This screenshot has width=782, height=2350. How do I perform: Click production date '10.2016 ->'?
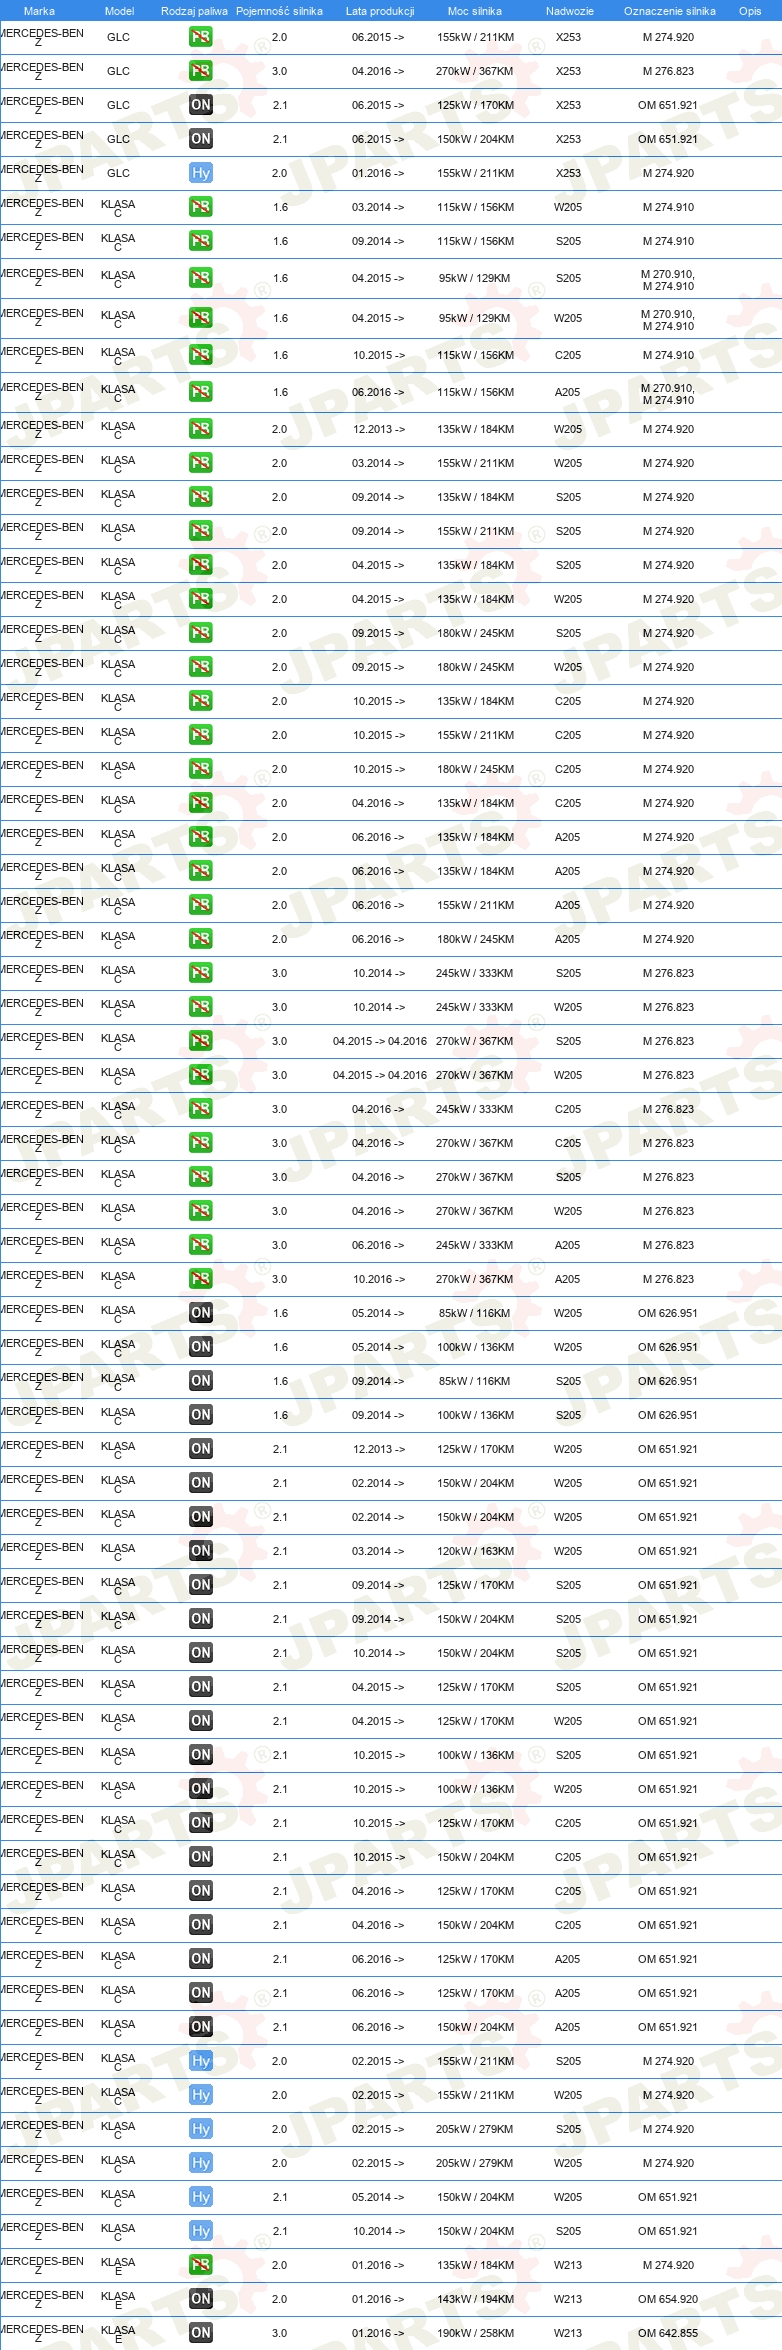click(379, 1279)
